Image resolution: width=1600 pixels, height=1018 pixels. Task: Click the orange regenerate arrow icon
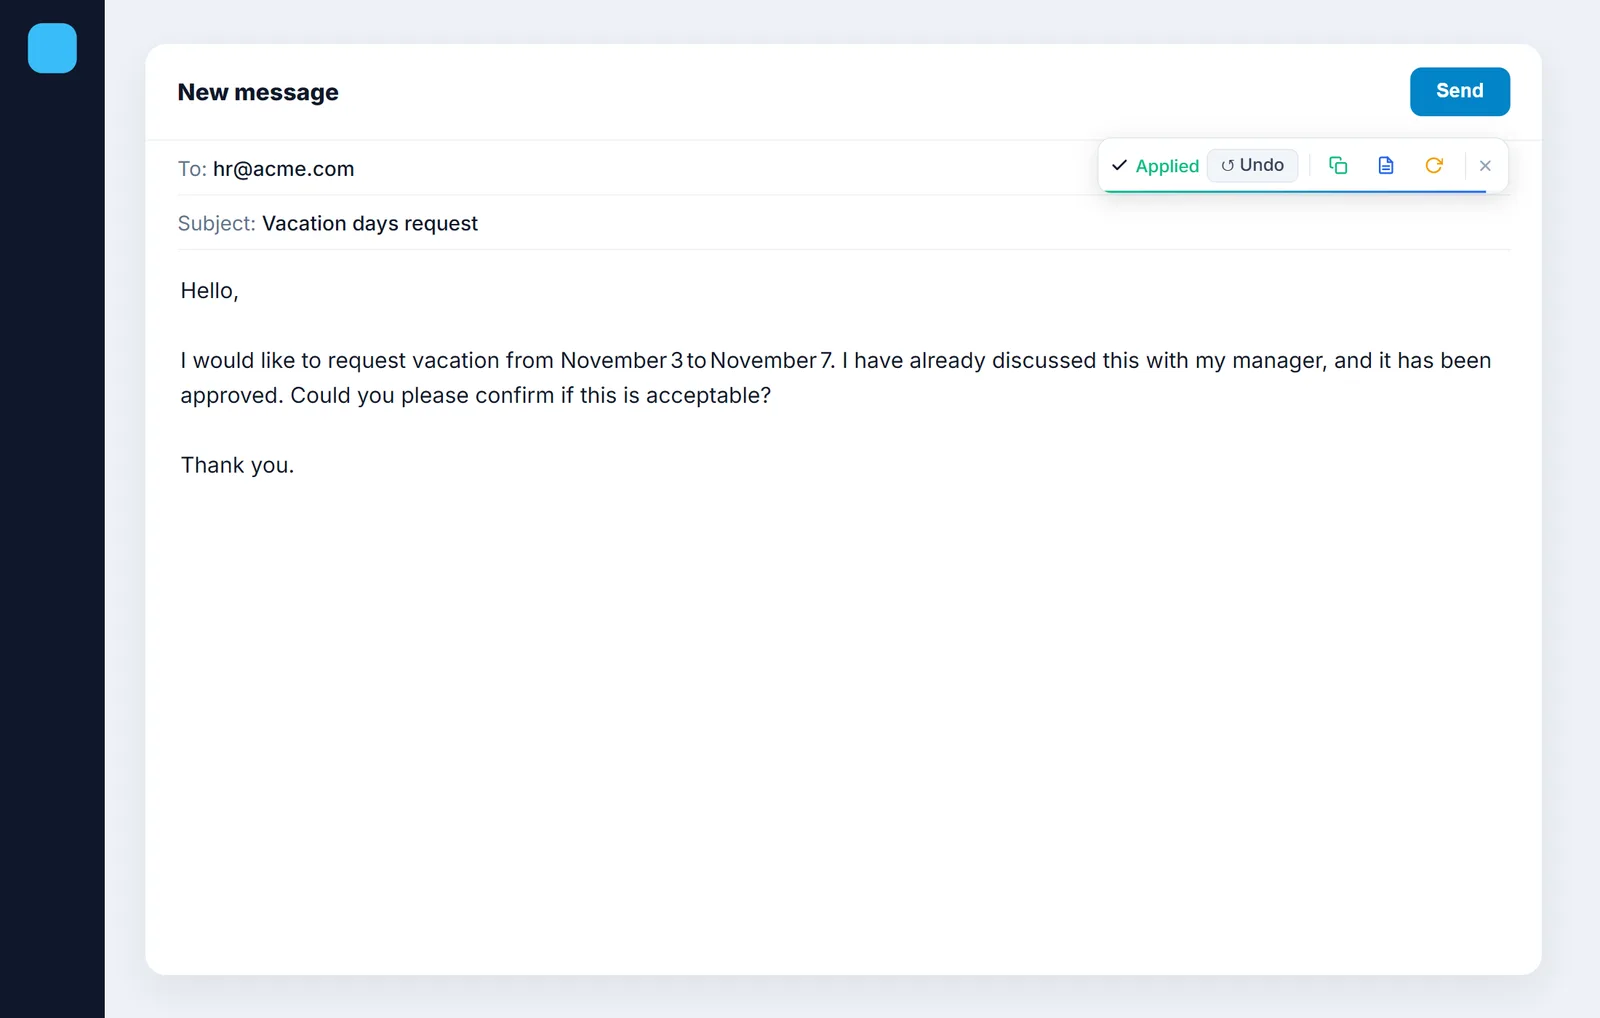coord(1433,165)
